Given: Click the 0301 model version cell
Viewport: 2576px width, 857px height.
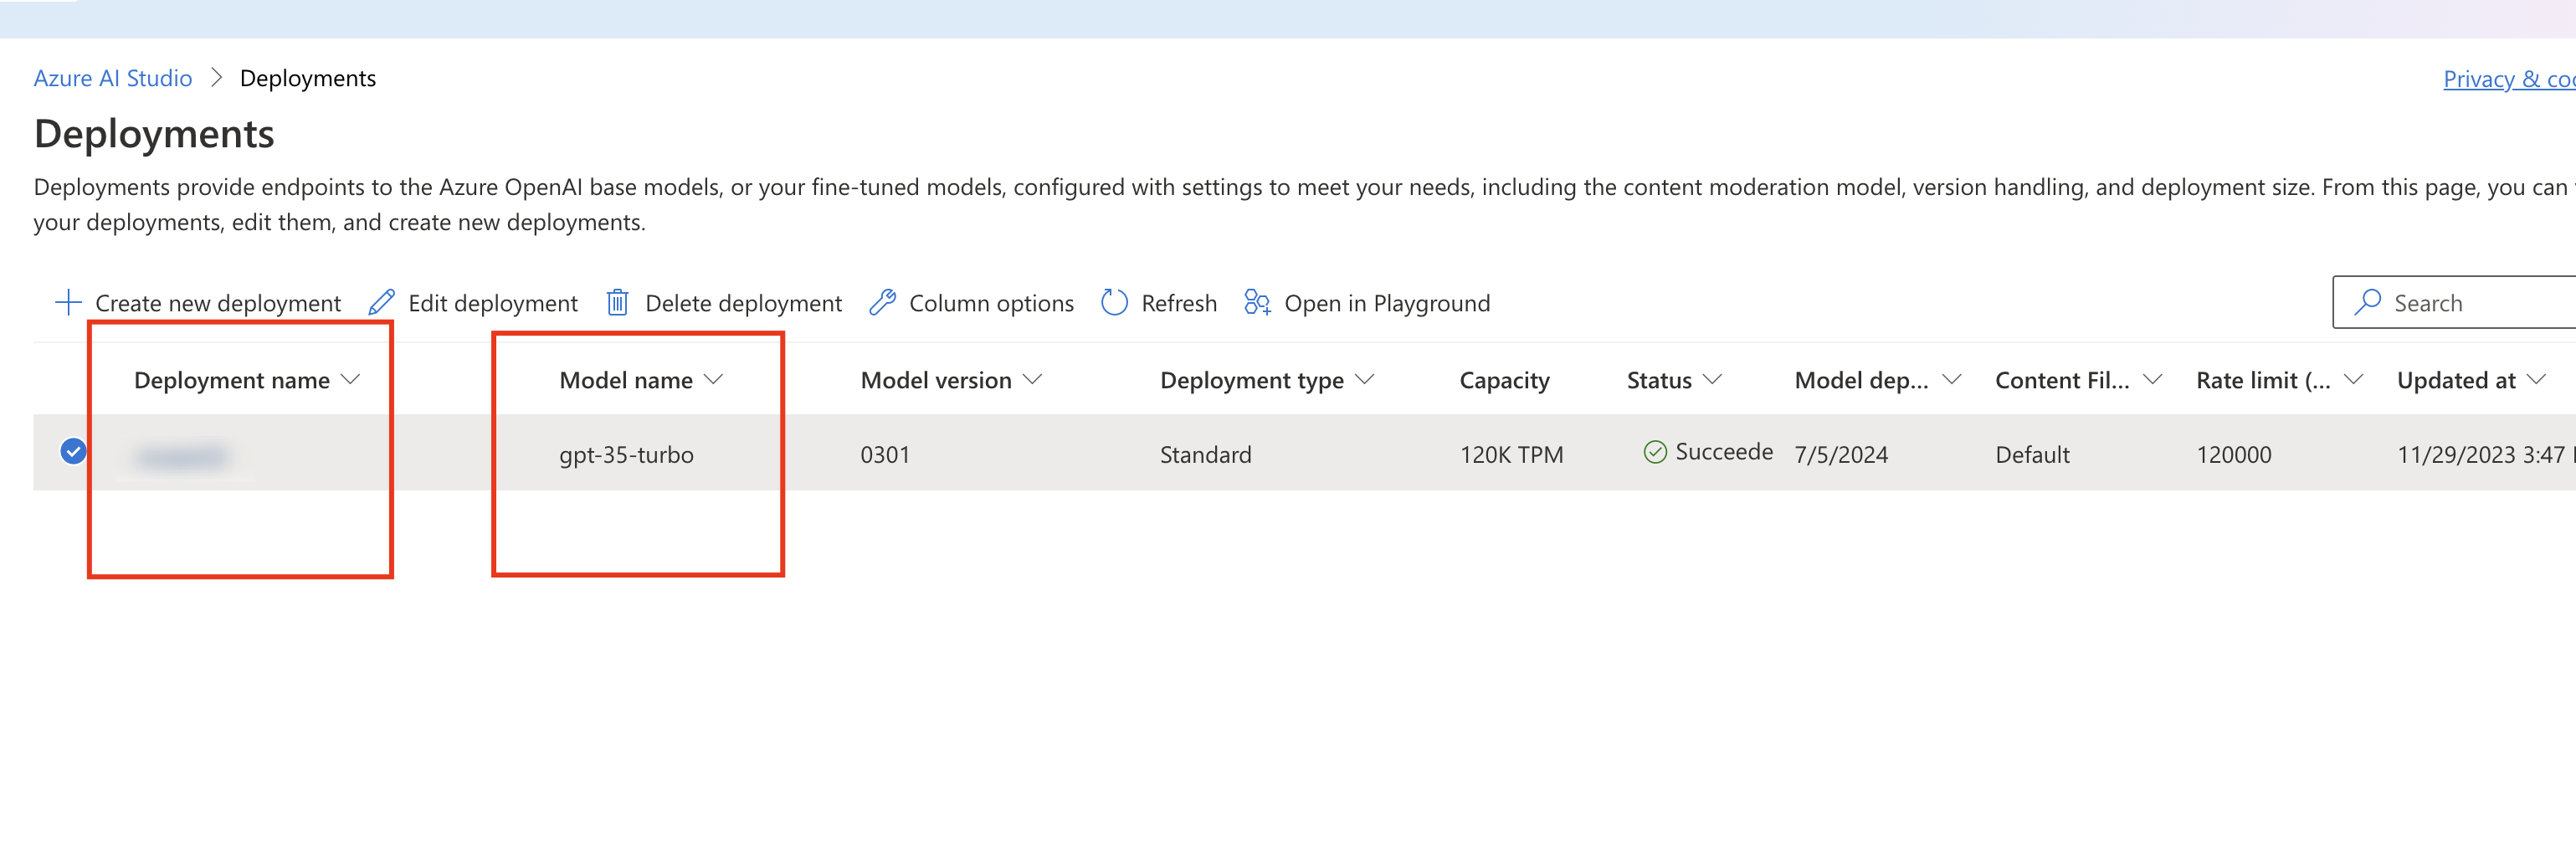Looking at the screenshot, I should (885, 455).
